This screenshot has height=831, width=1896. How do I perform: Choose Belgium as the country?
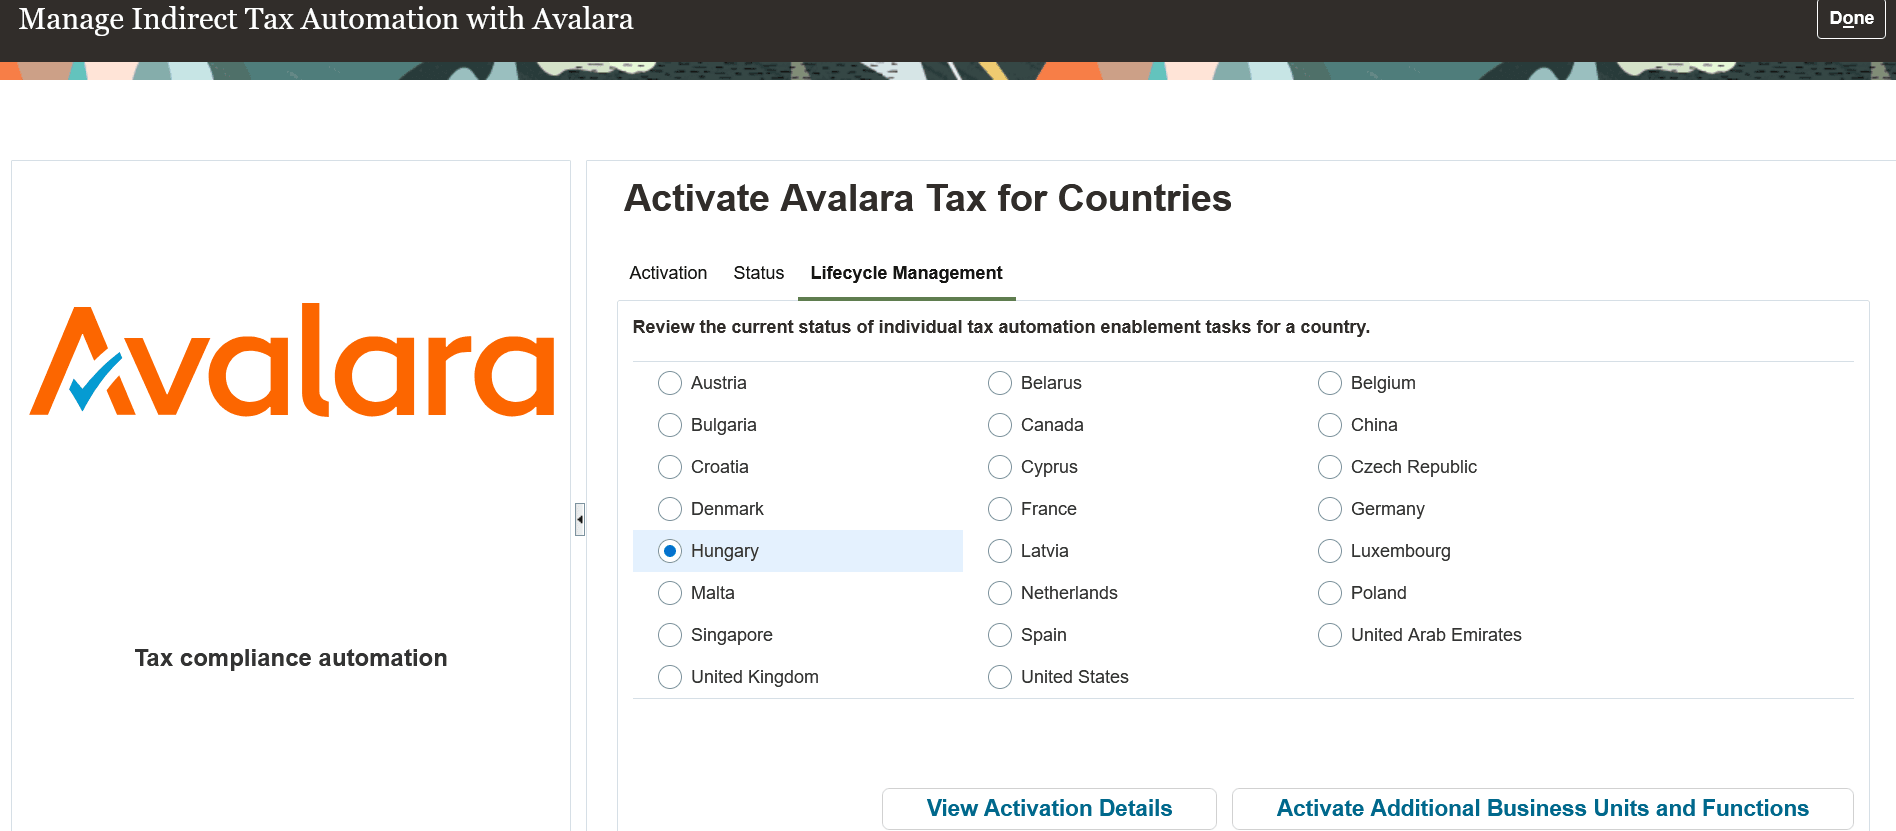click(1330, 383)
